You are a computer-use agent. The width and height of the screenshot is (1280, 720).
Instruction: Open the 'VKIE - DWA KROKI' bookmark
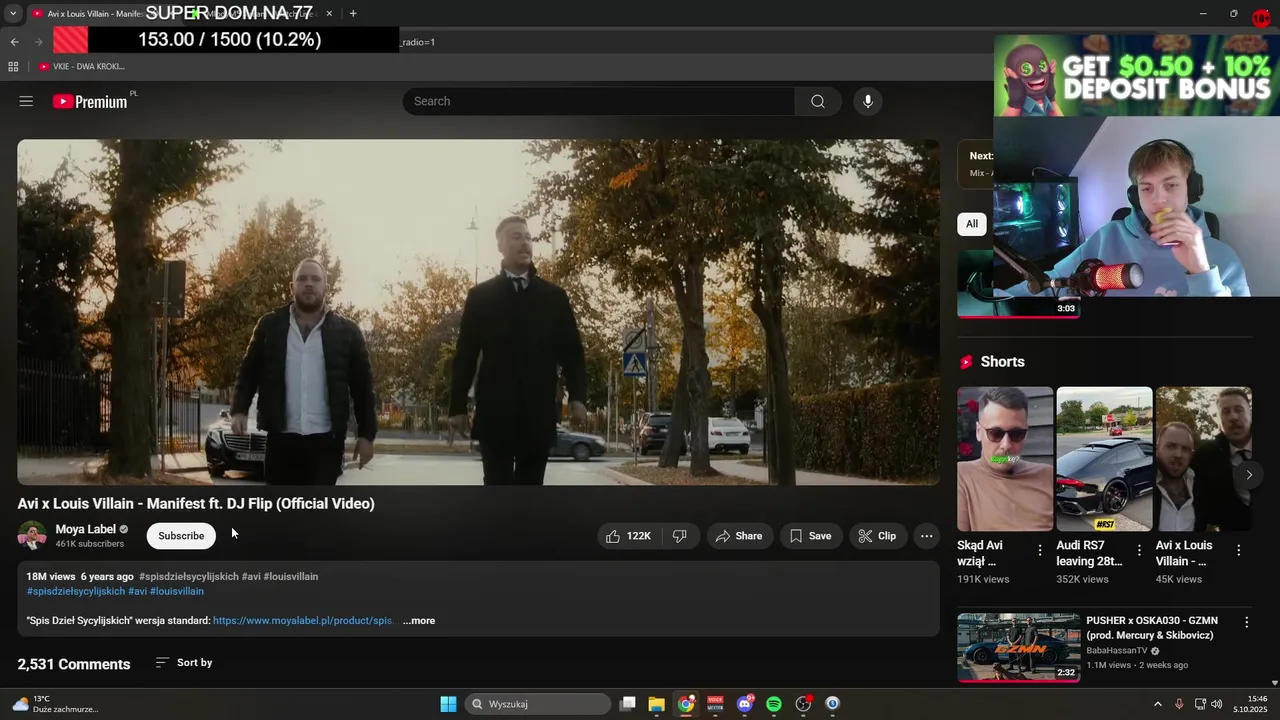pos(82,66)
